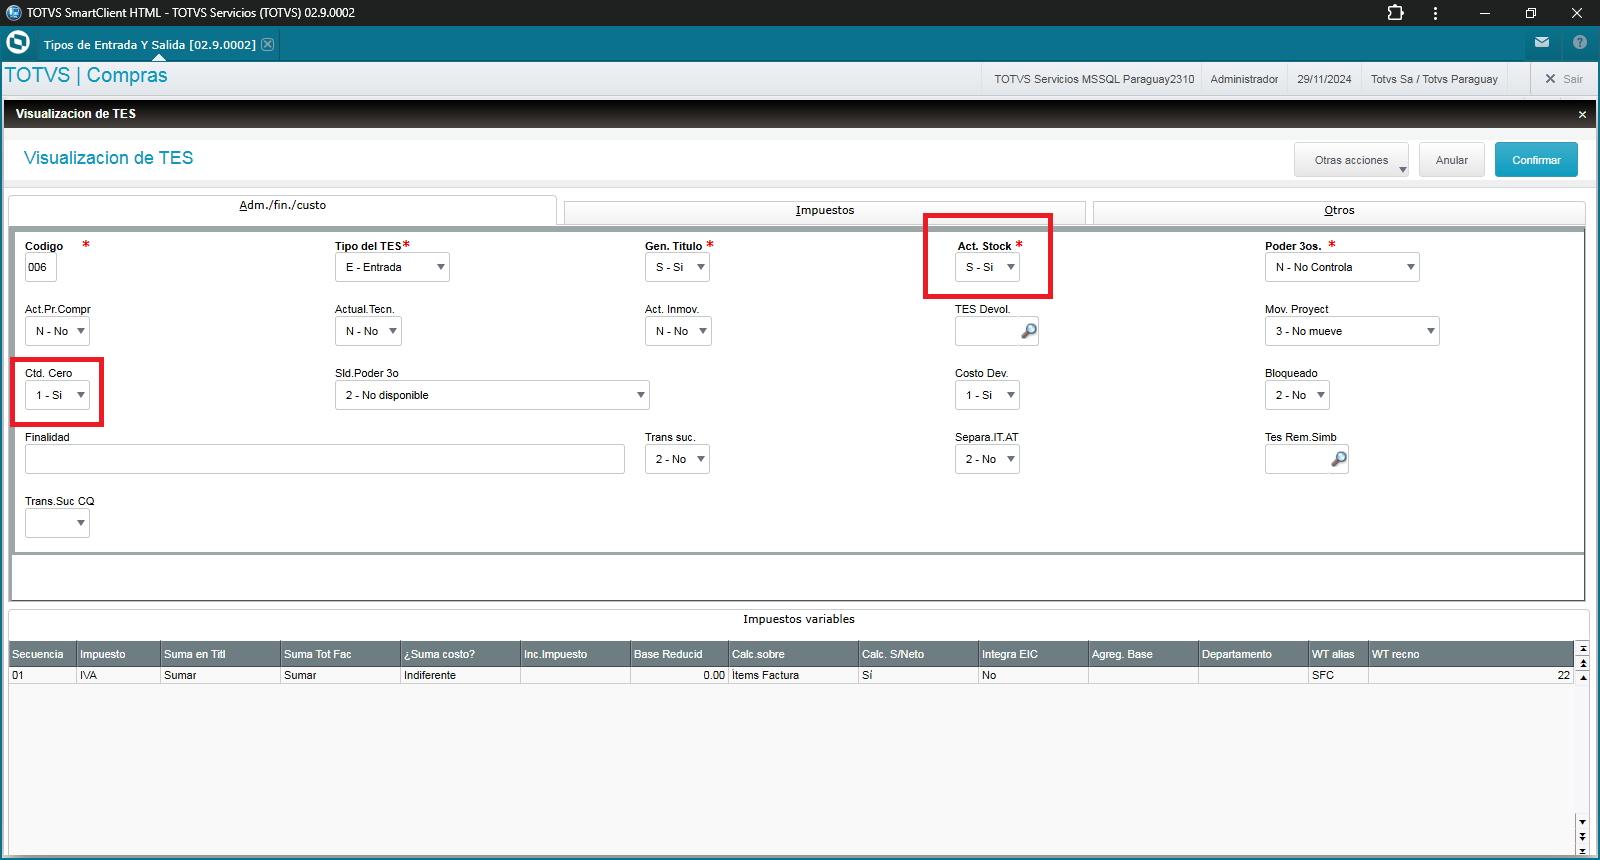Click the TES Devol. search magnifier icon

[1029, 331]
